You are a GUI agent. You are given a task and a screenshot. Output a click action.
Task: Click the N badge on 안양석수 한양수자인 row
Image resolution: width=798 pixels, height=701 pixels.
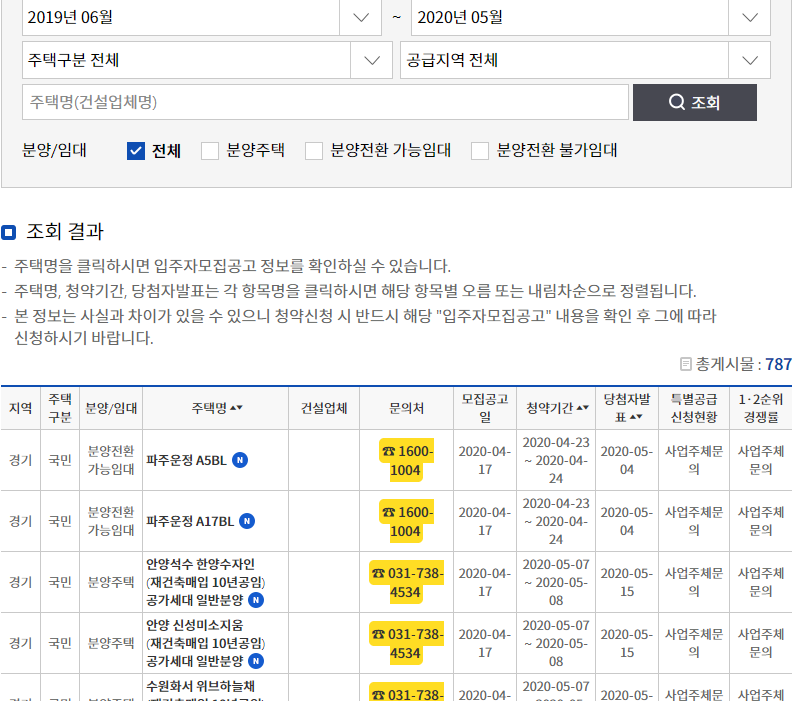click(x=256, y=600)
